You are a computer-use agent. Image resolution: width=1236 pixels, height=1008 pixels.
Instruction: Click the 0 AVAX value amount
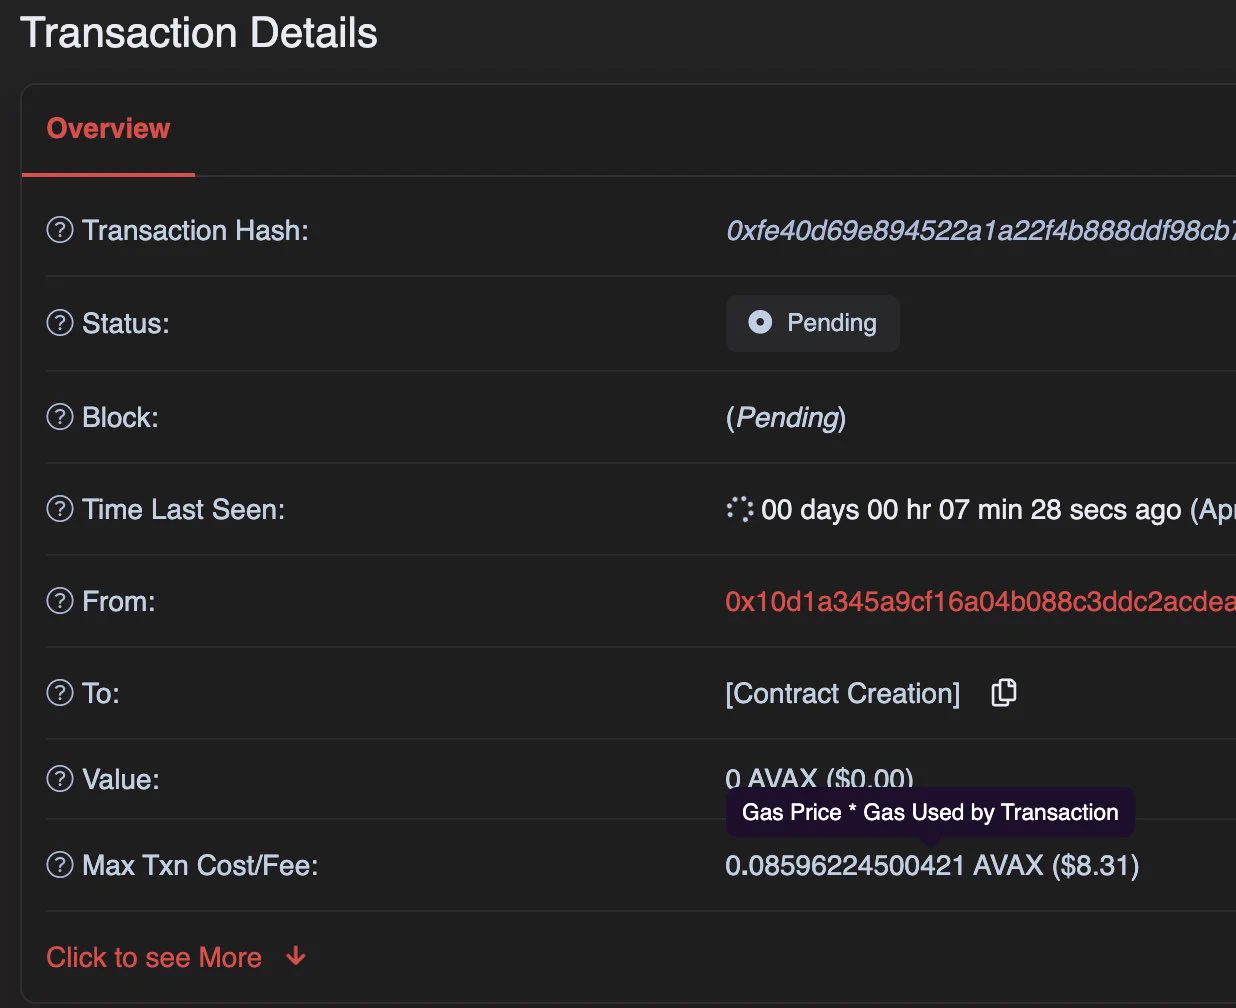point(819,778)
